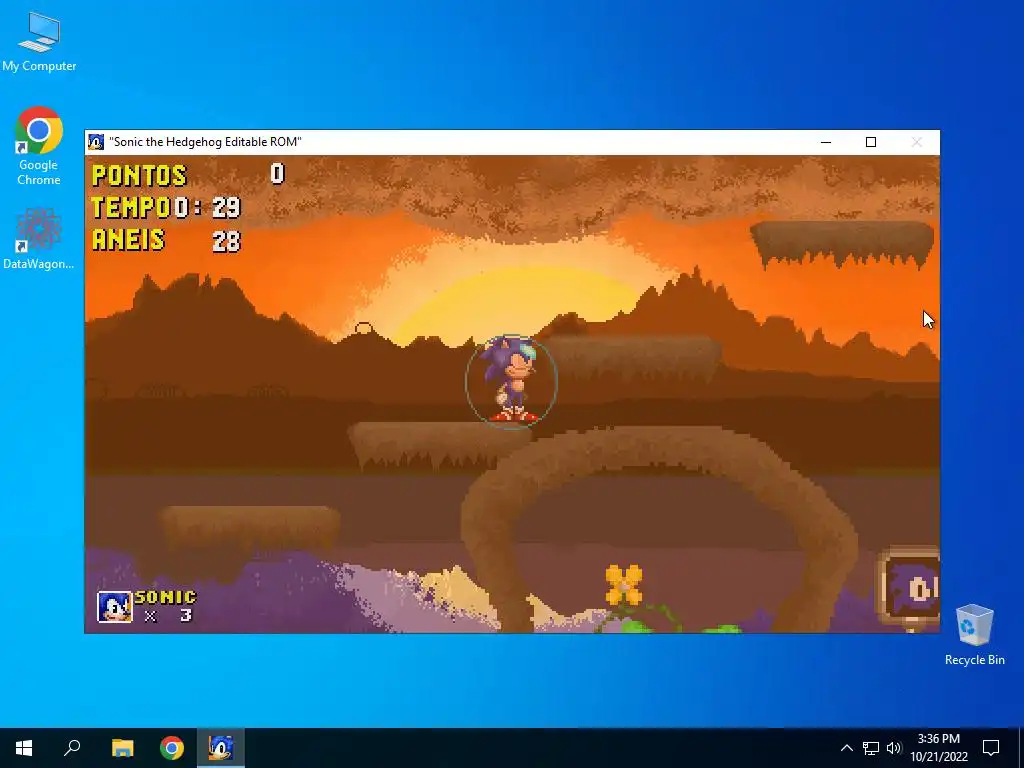Open the network status tray icon
1024x768 pixels.
[871, 748]
